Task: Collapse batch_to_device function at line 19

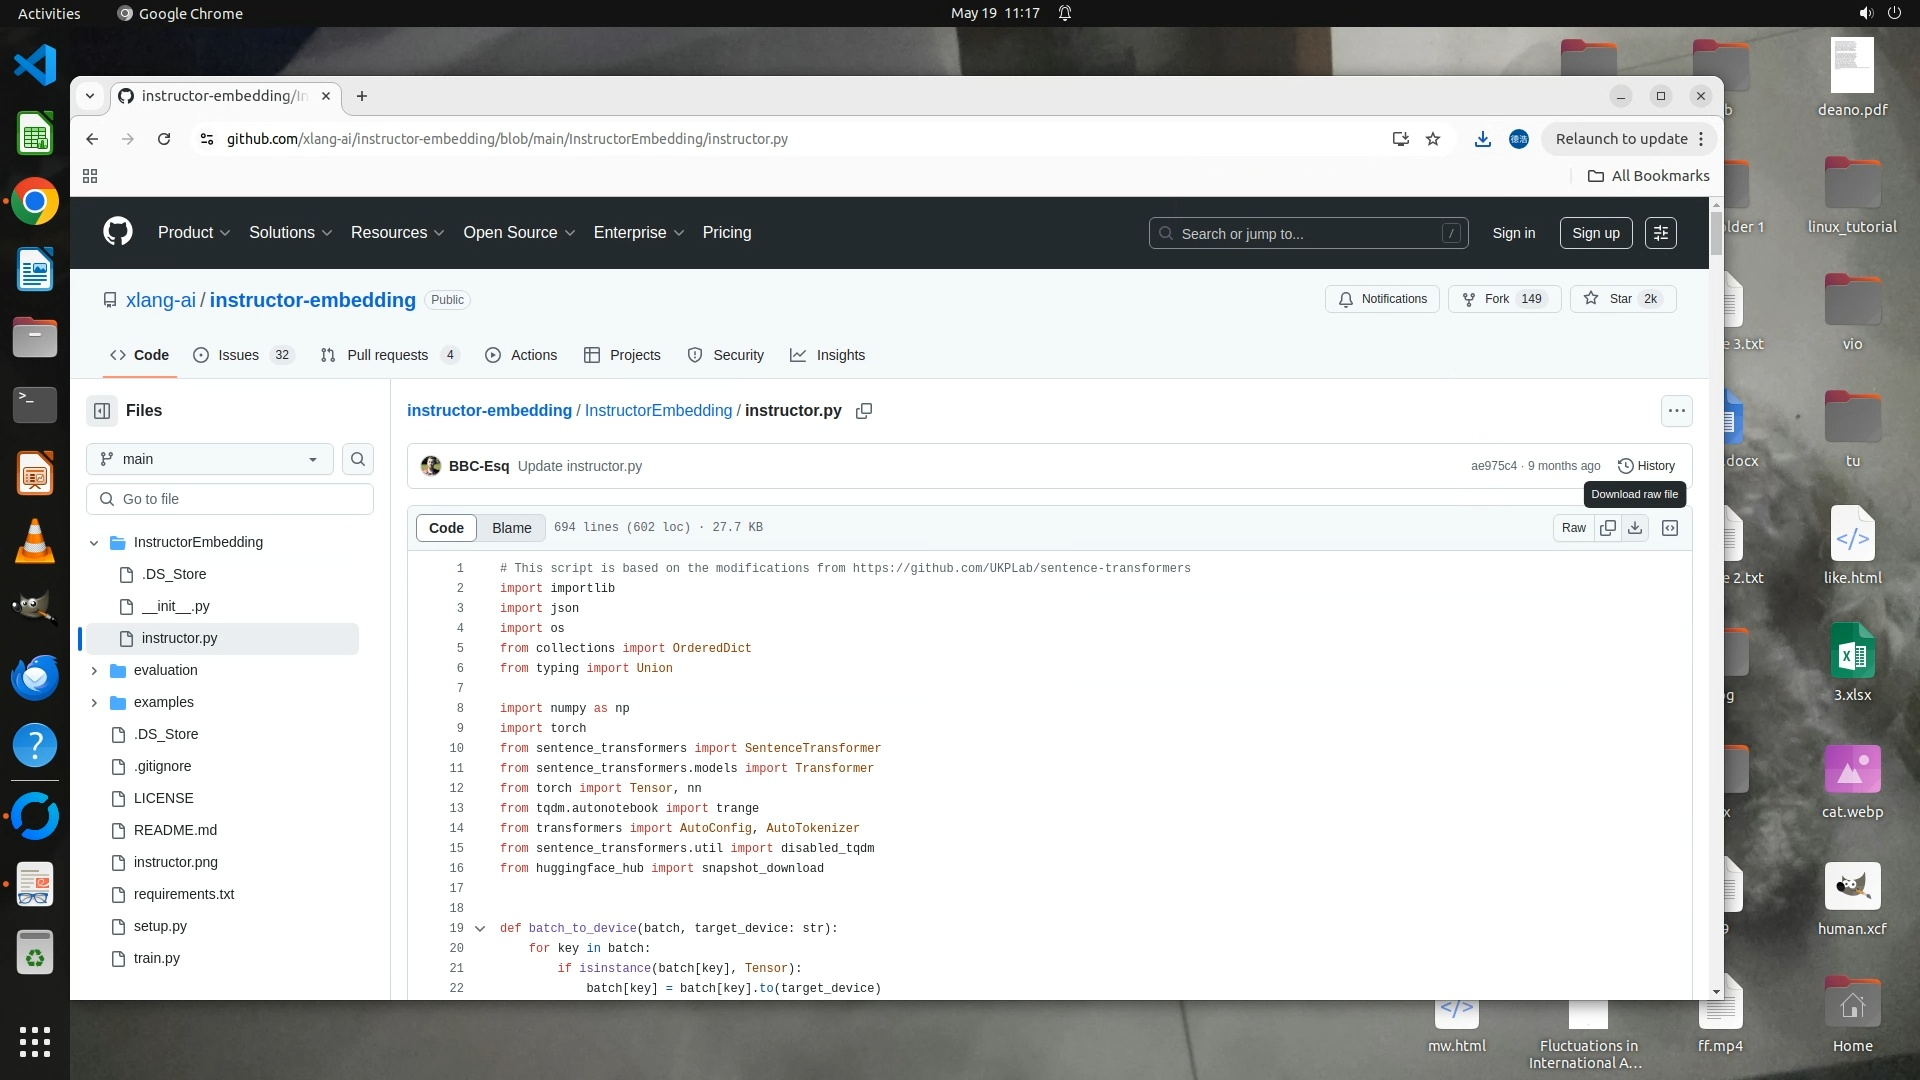Action: (480, 929)
